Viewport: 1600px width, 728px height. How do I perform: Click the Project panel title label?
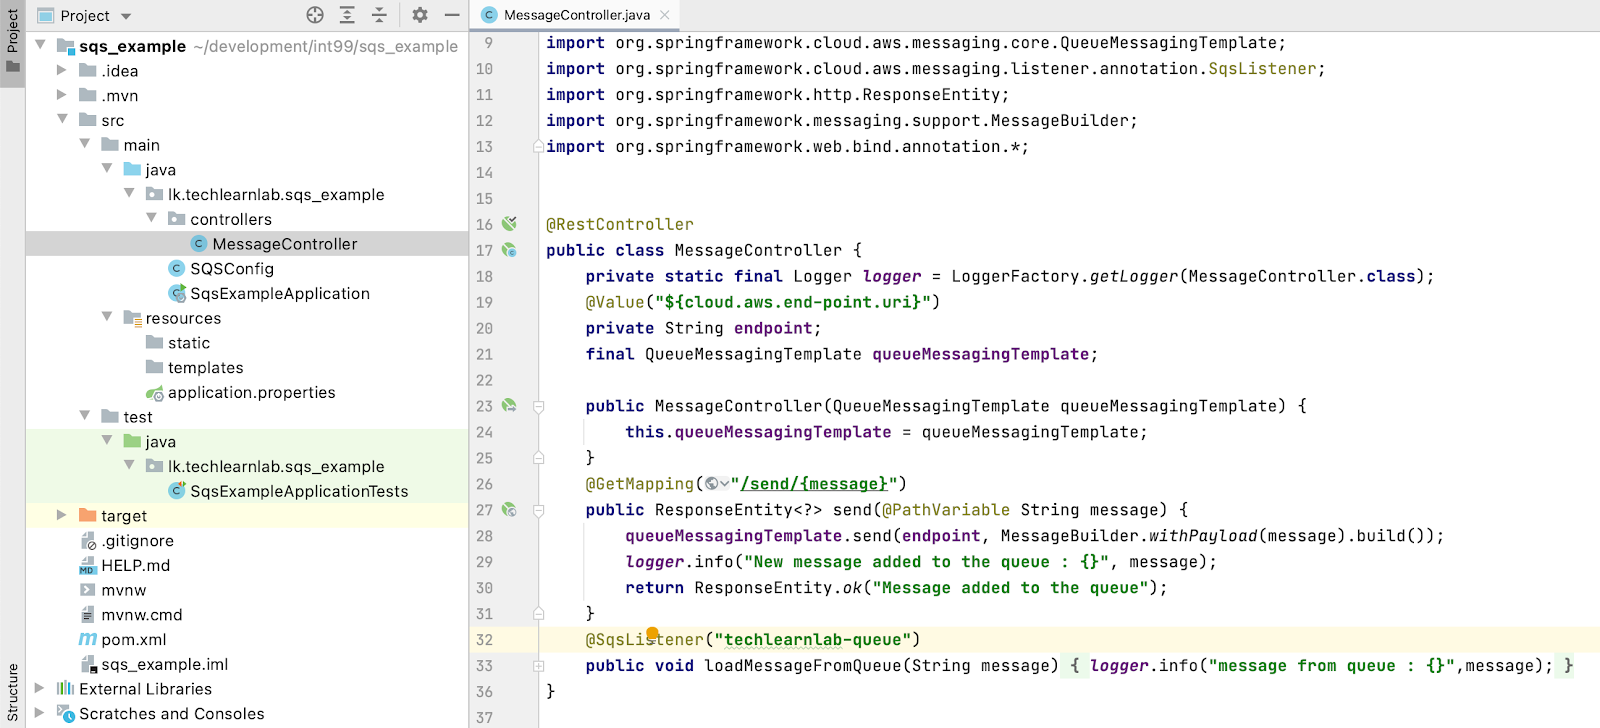pyautogui.click(x=85, y=15)
